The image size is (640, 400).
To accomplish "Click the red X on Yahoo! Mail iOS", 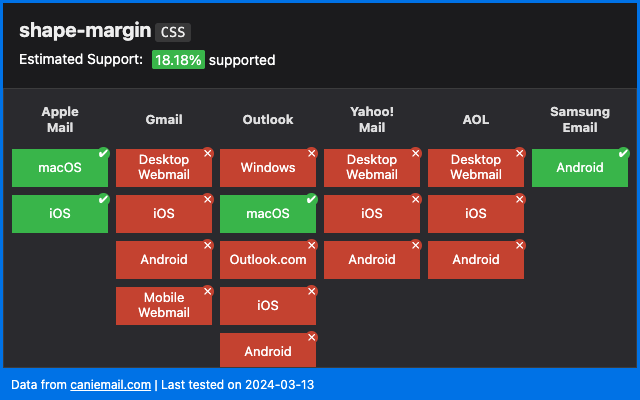I will pos(415,199).
